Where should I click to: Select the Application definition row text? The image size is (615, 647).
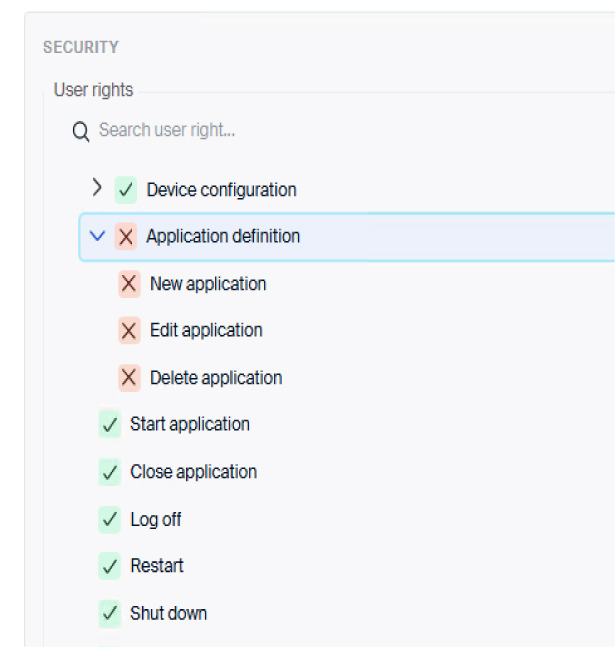(x=223, y=237)
